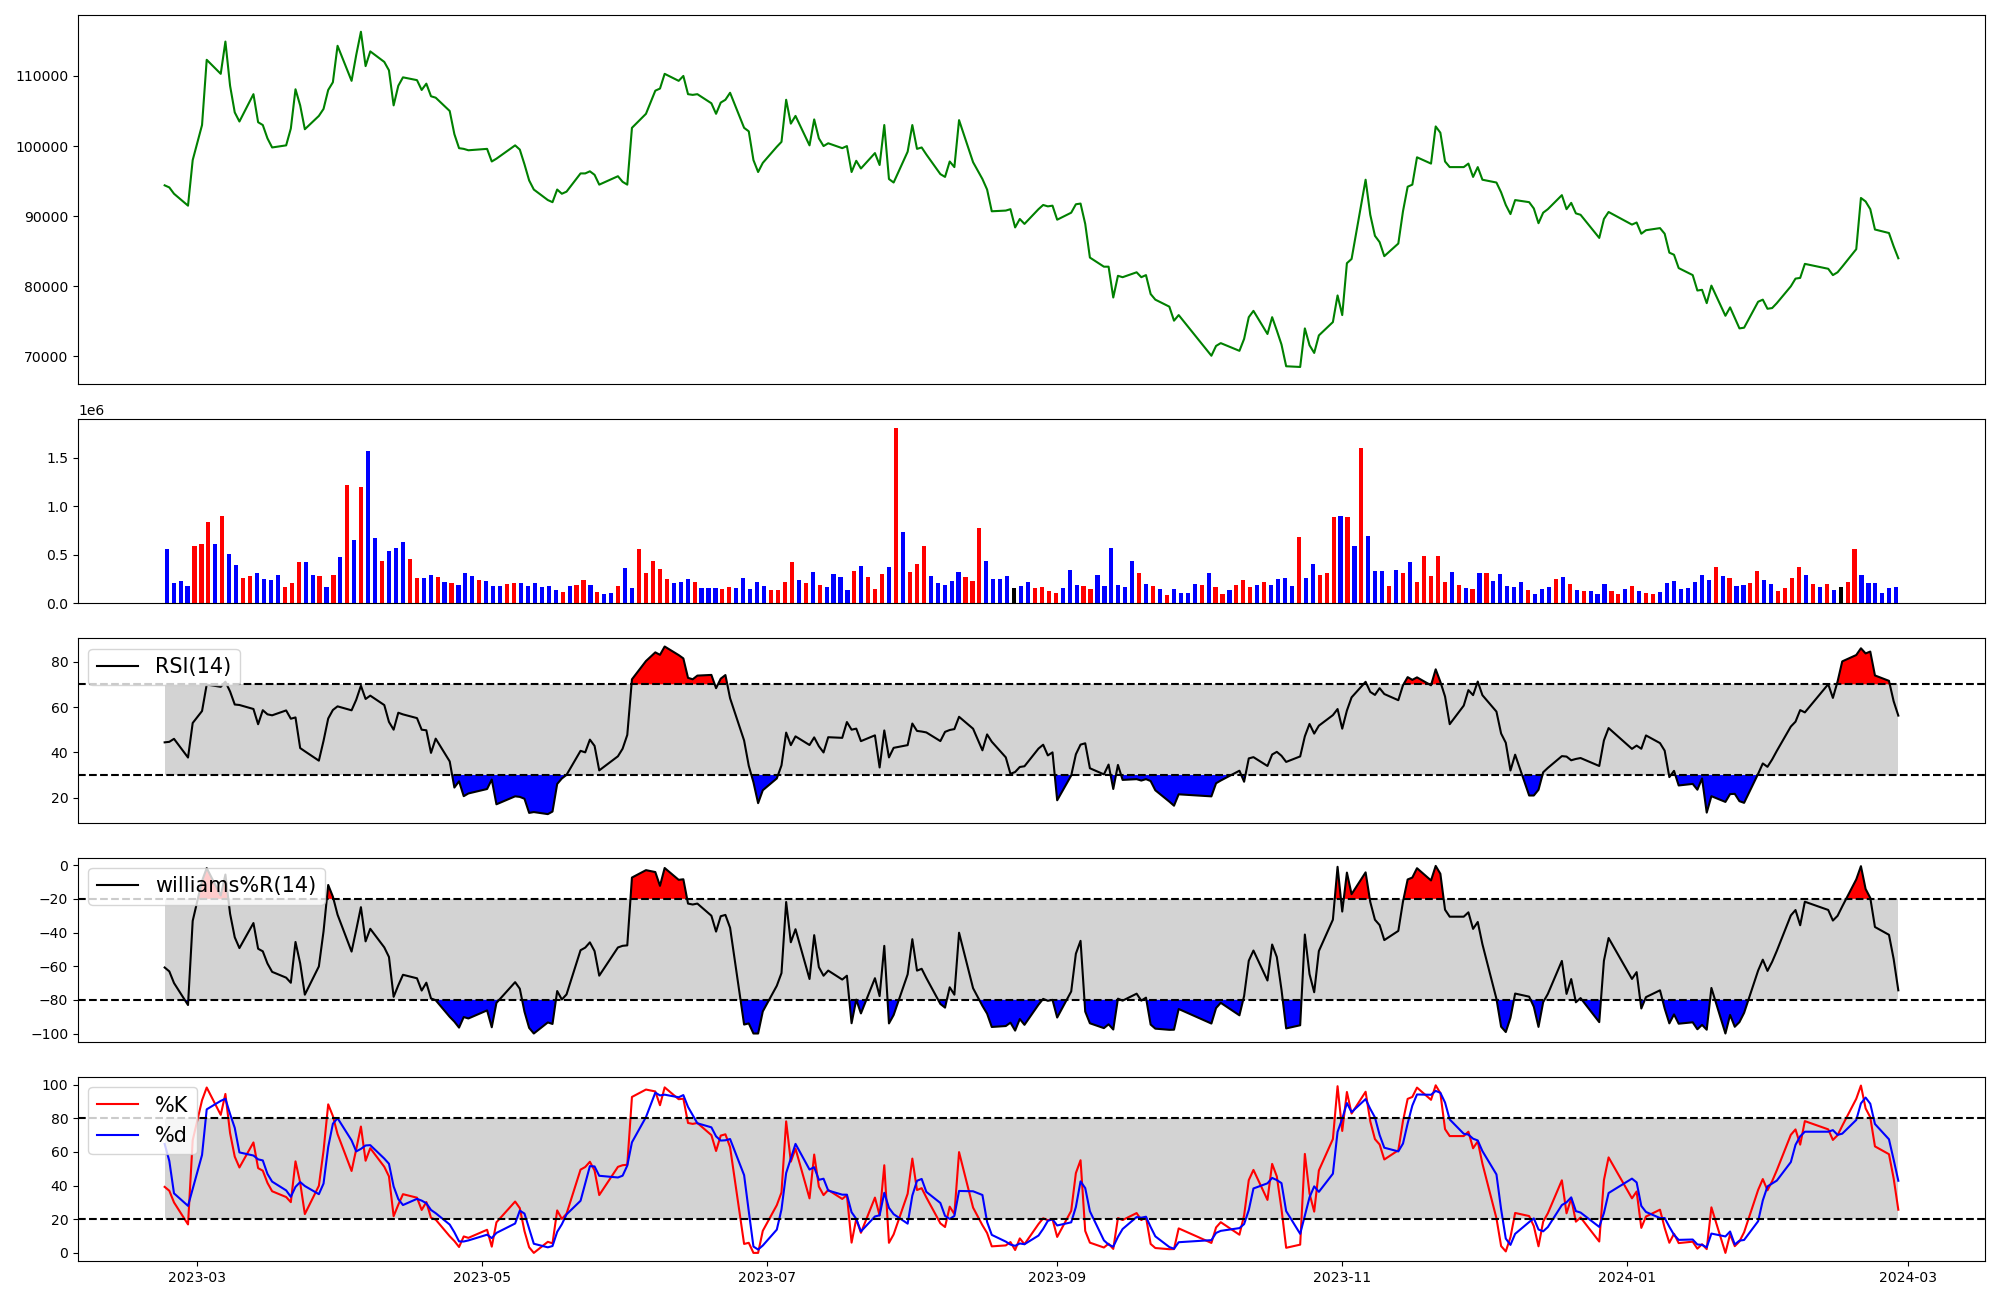
Task: Click the 2023-09 date tick label
Action: (x=1056, y=1277)
